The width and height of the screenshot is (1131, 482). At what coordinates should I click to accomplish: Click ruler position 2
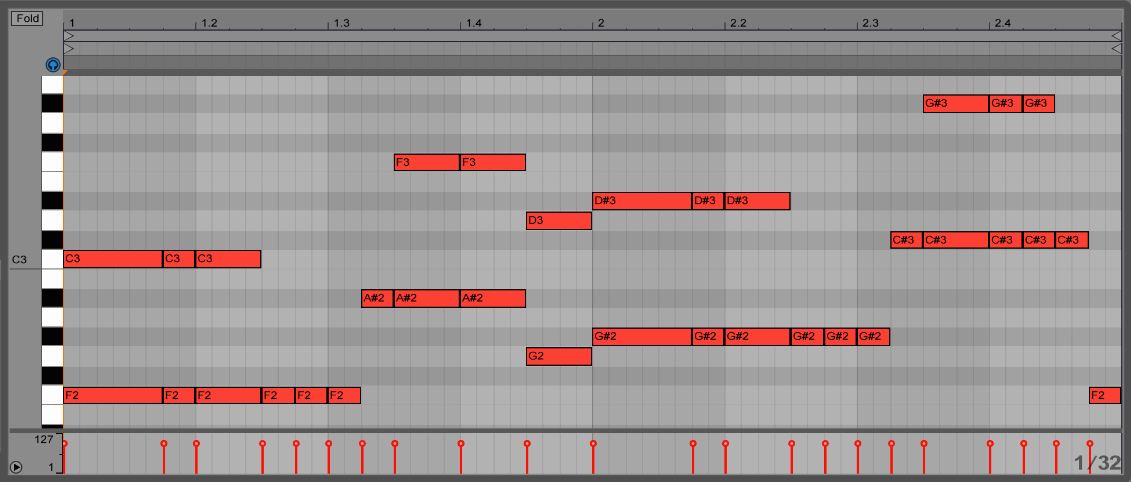(600, 24)
